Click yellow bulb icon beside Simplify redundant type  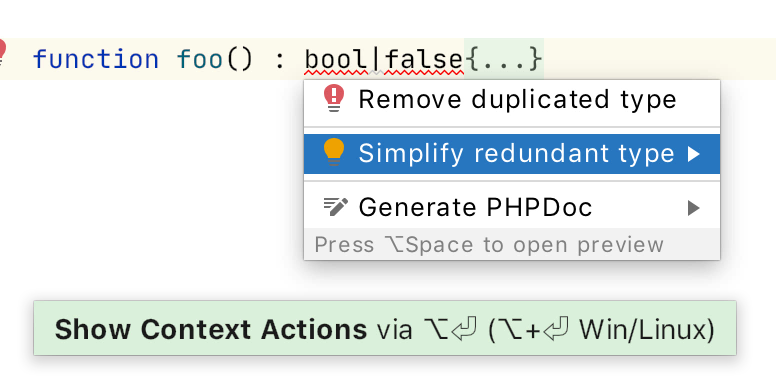point(334,152)
